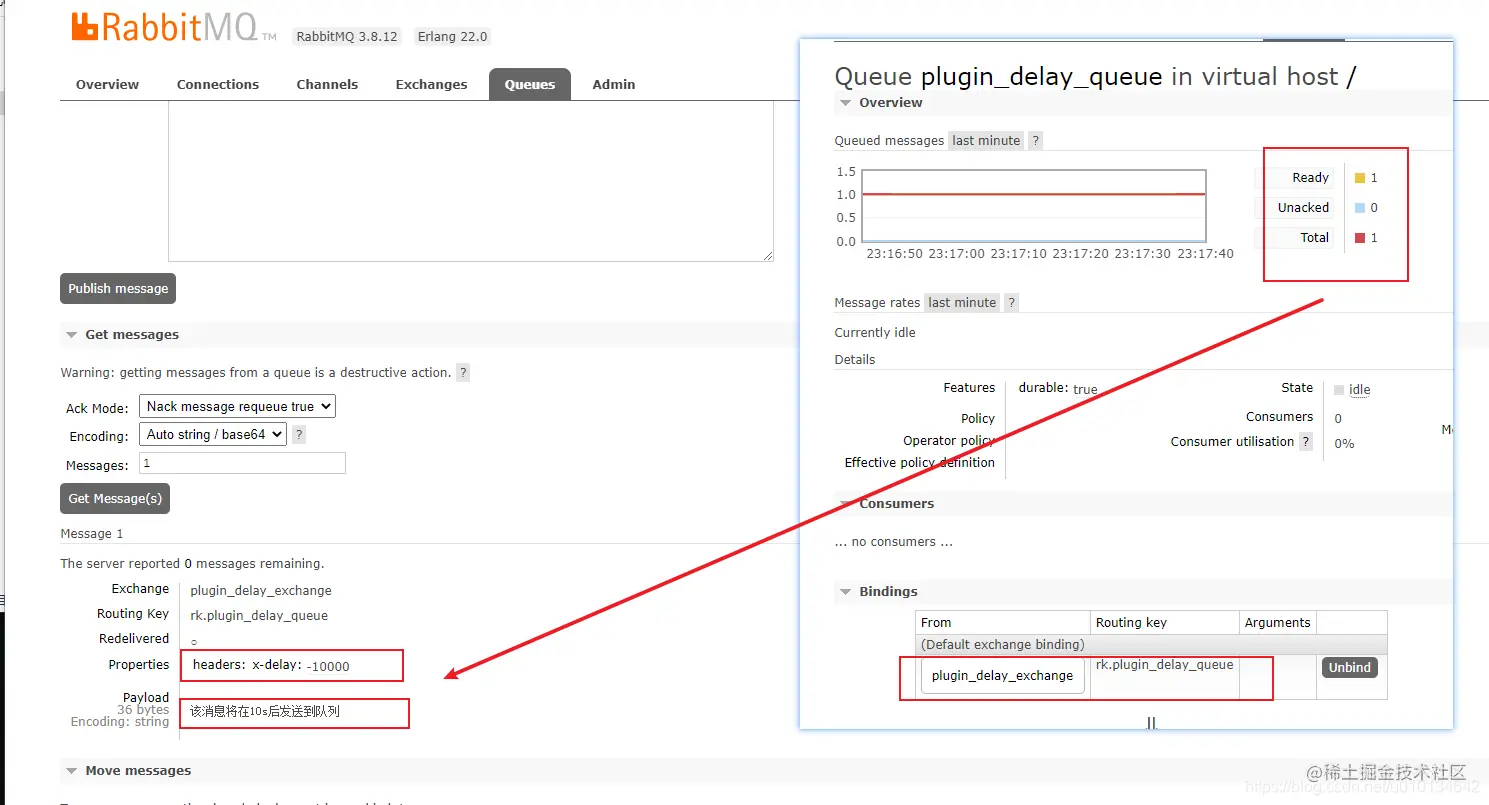Click inside the message payload textarea
Image resolution: width=1489 pixels, height=805 pixels.
point(470,181)
